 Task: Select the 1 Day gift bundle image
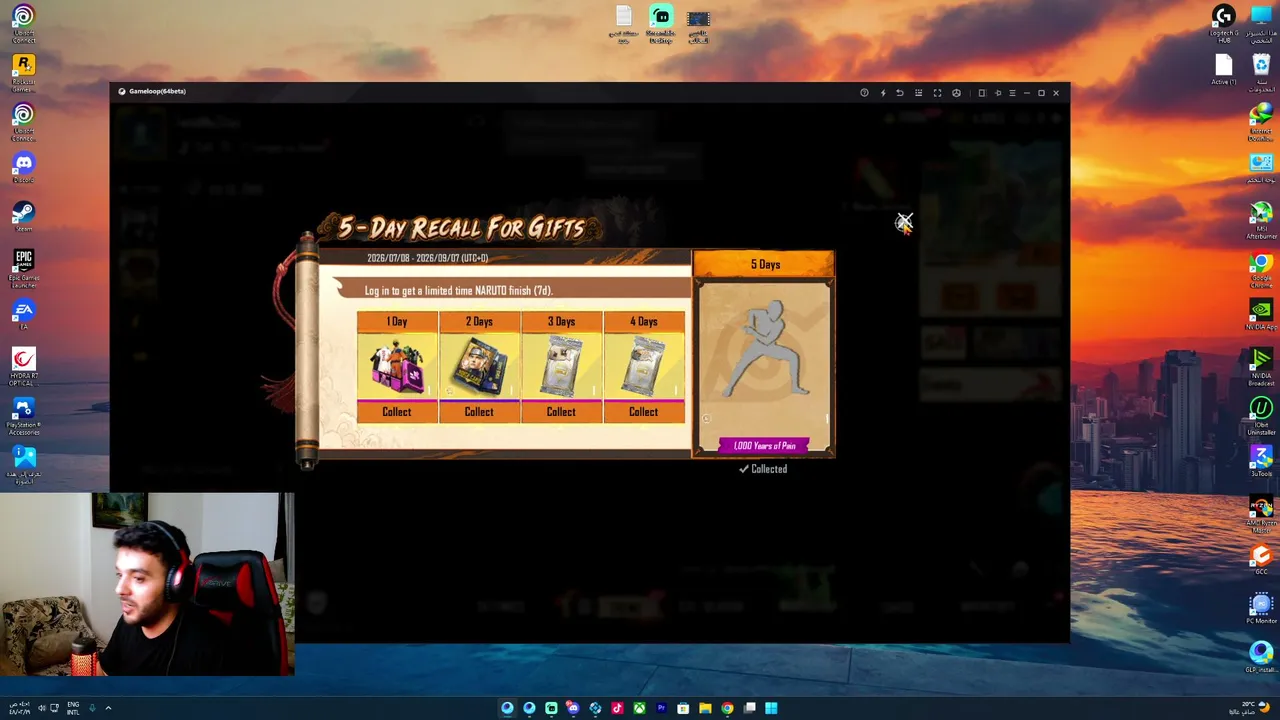pos(397,366)
